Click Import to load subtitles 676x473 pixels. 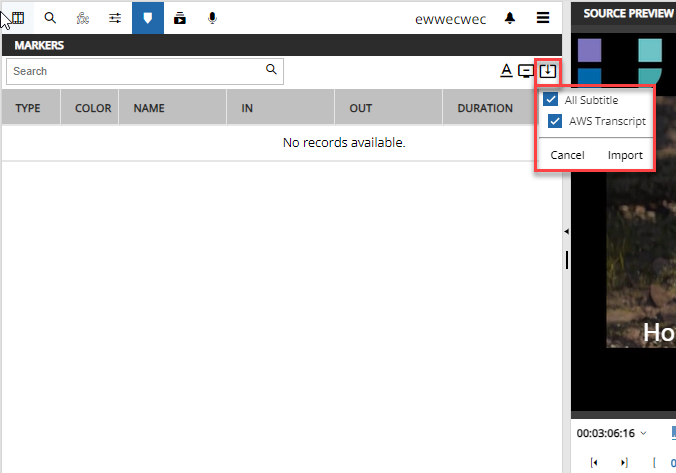(x=625, y=155)
